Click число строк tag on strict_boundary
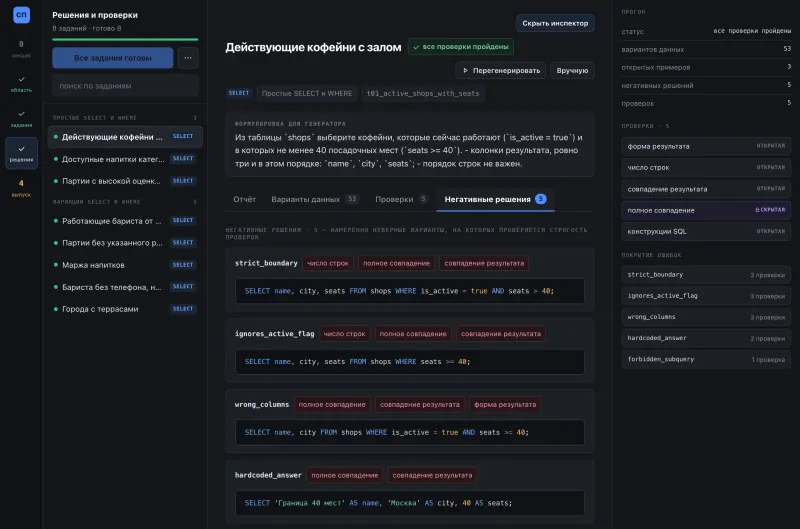800x529 pixels. [328, 263]
